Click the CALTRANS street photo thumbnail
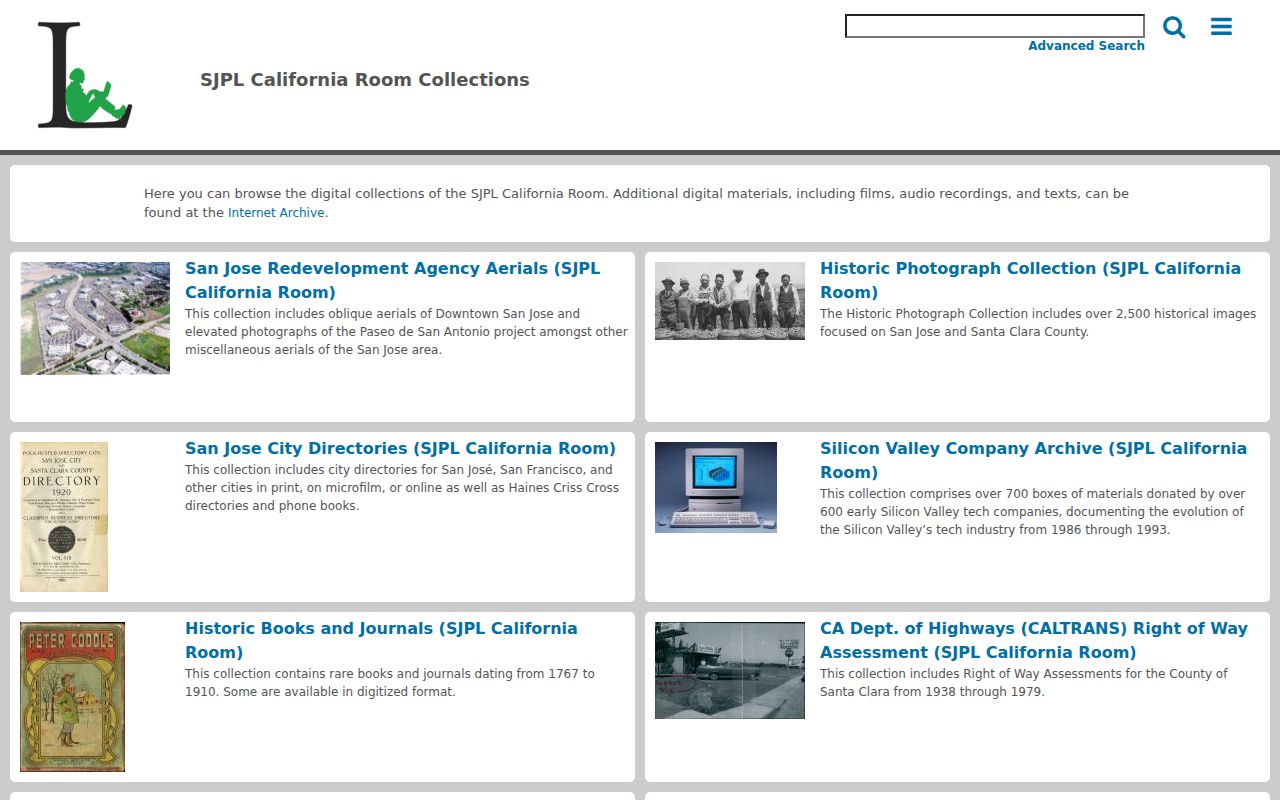Screen dimensions: 1280x800 click(730, 670)
